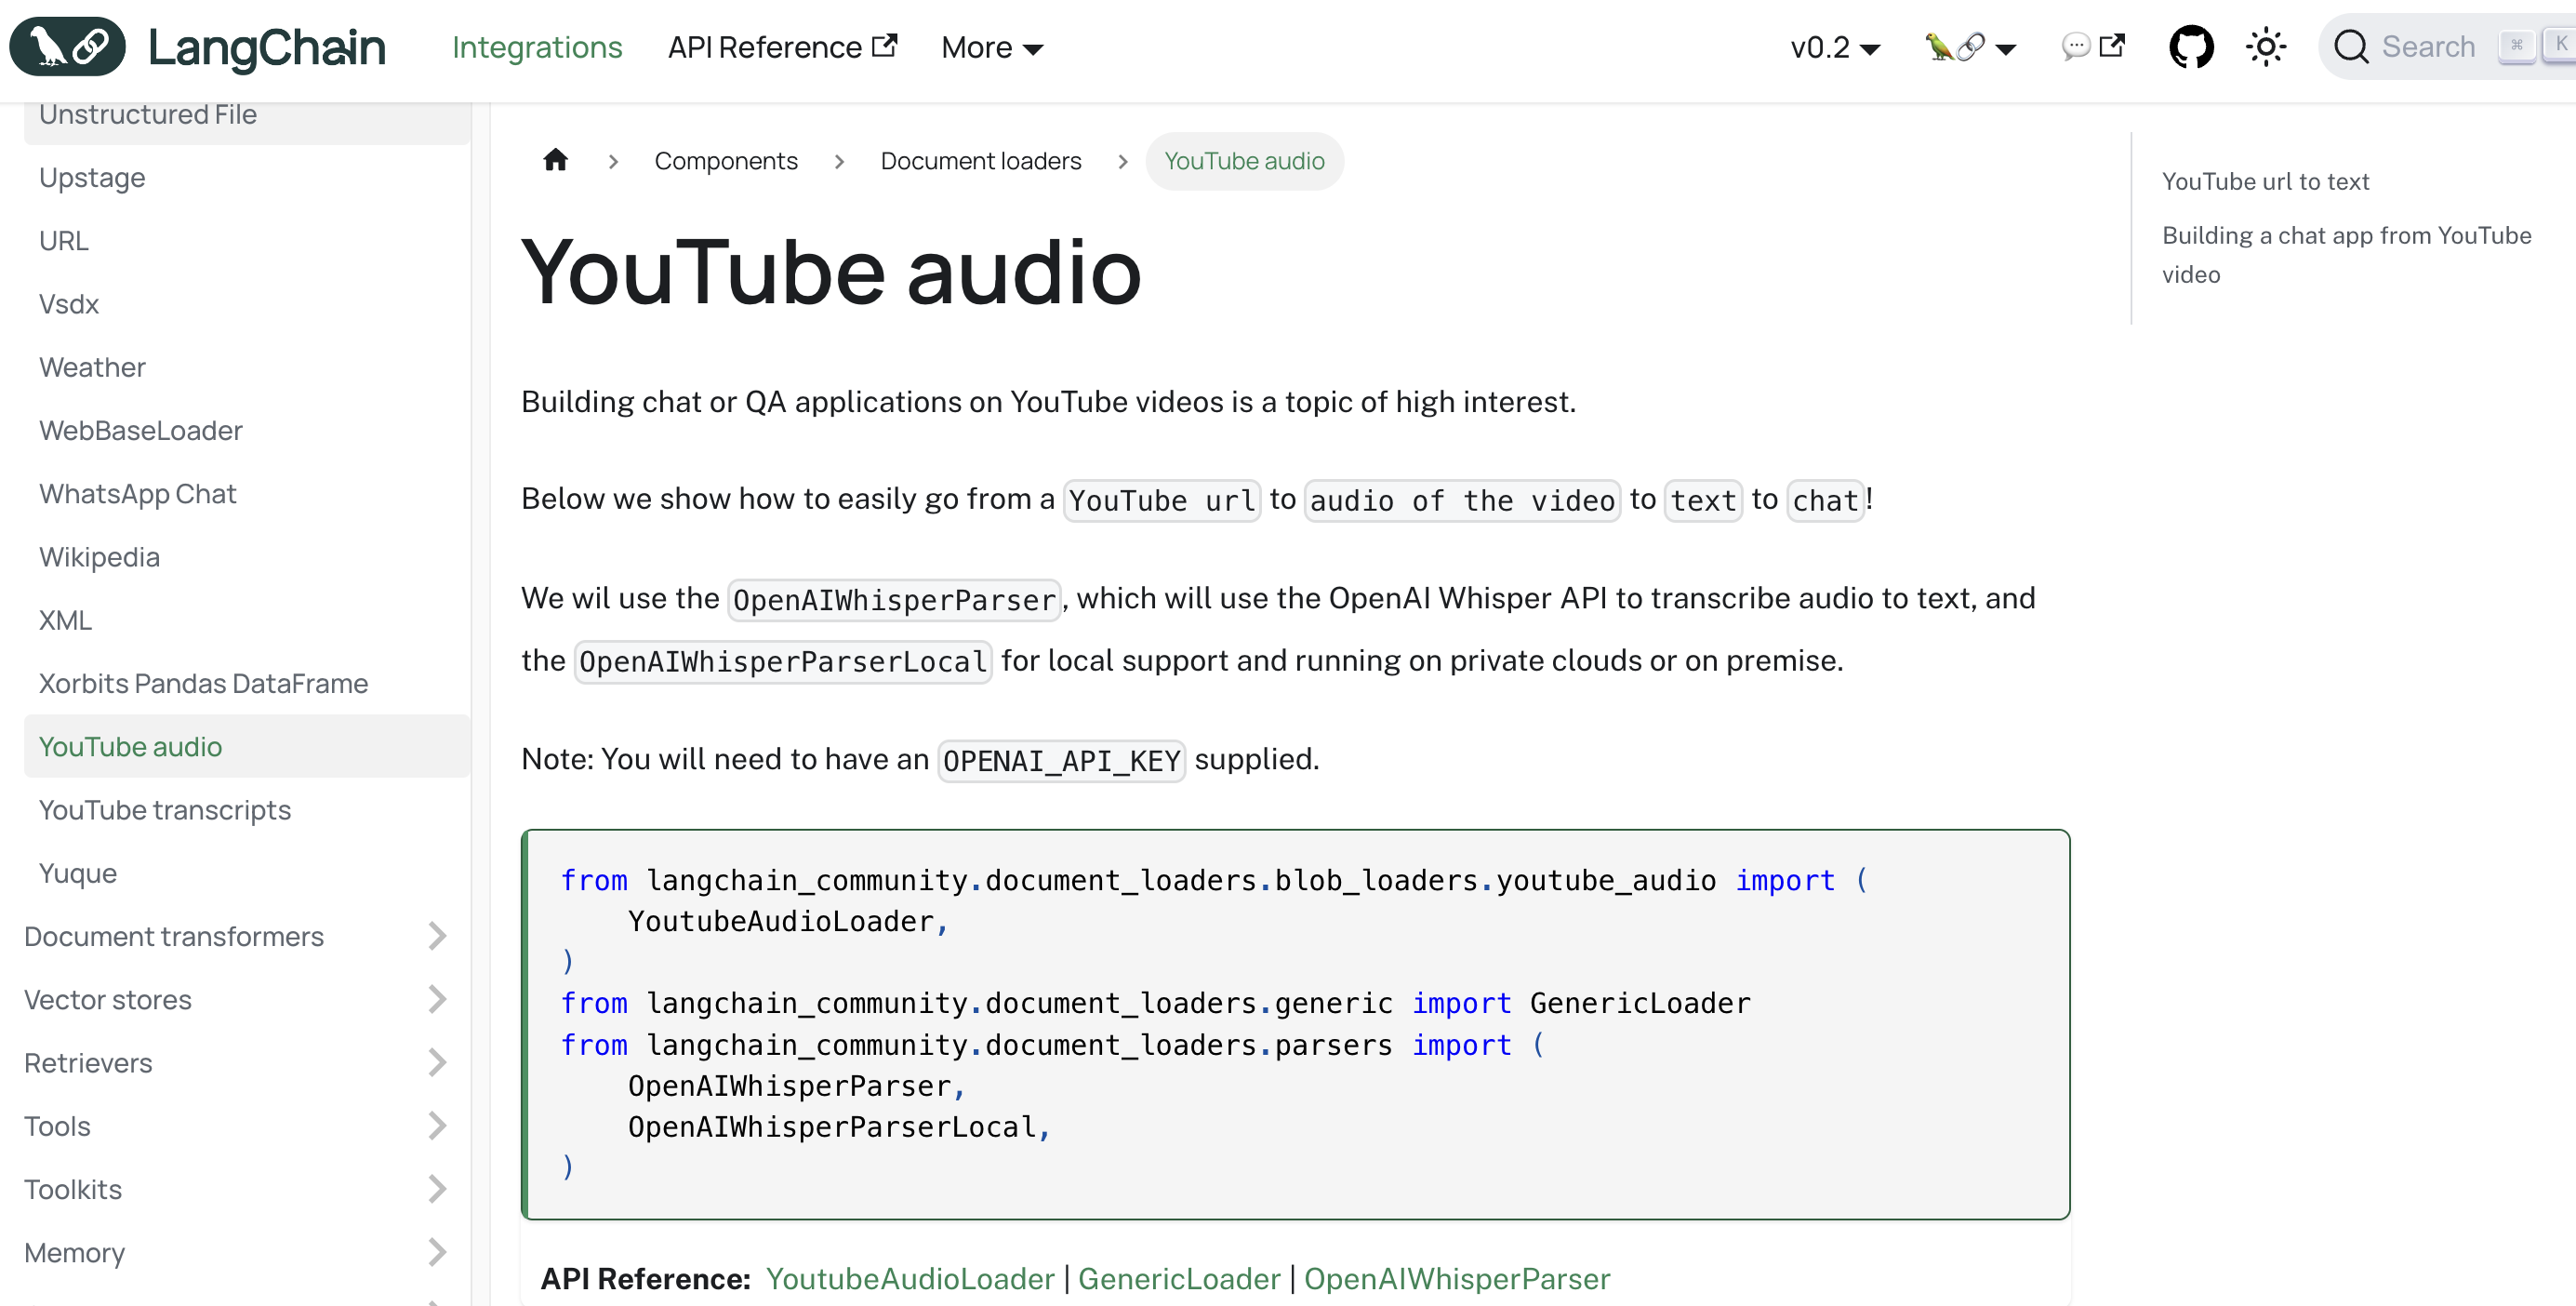
Task: Click the LangChain parrot logo icon
Action: [x=67, y=47]
